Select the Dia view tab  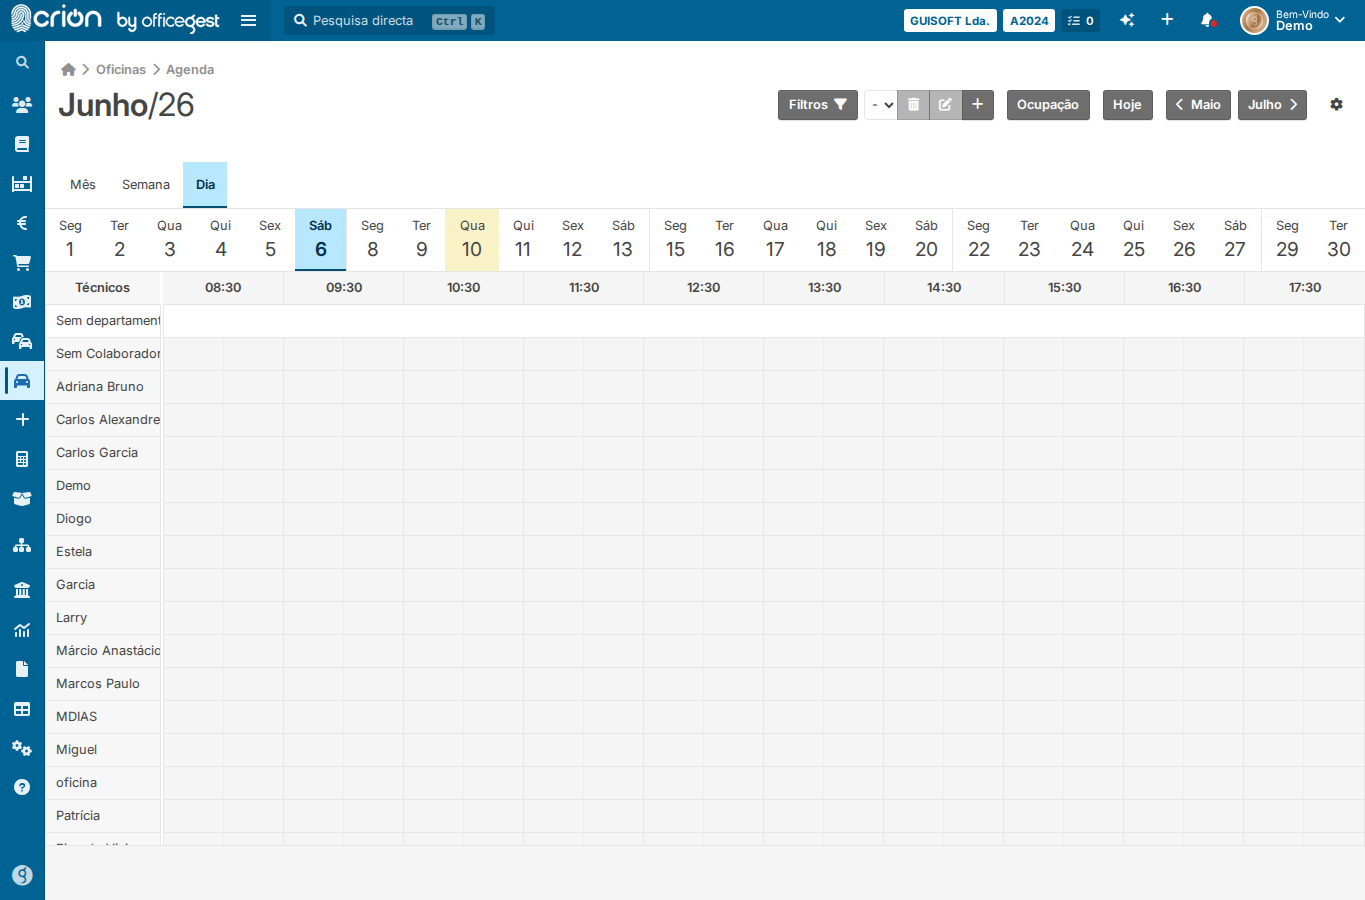(205, 185)
